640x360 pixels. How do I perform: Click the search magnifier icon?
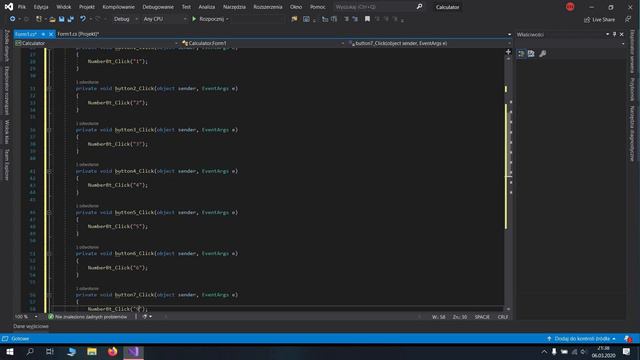pos(419,7)
